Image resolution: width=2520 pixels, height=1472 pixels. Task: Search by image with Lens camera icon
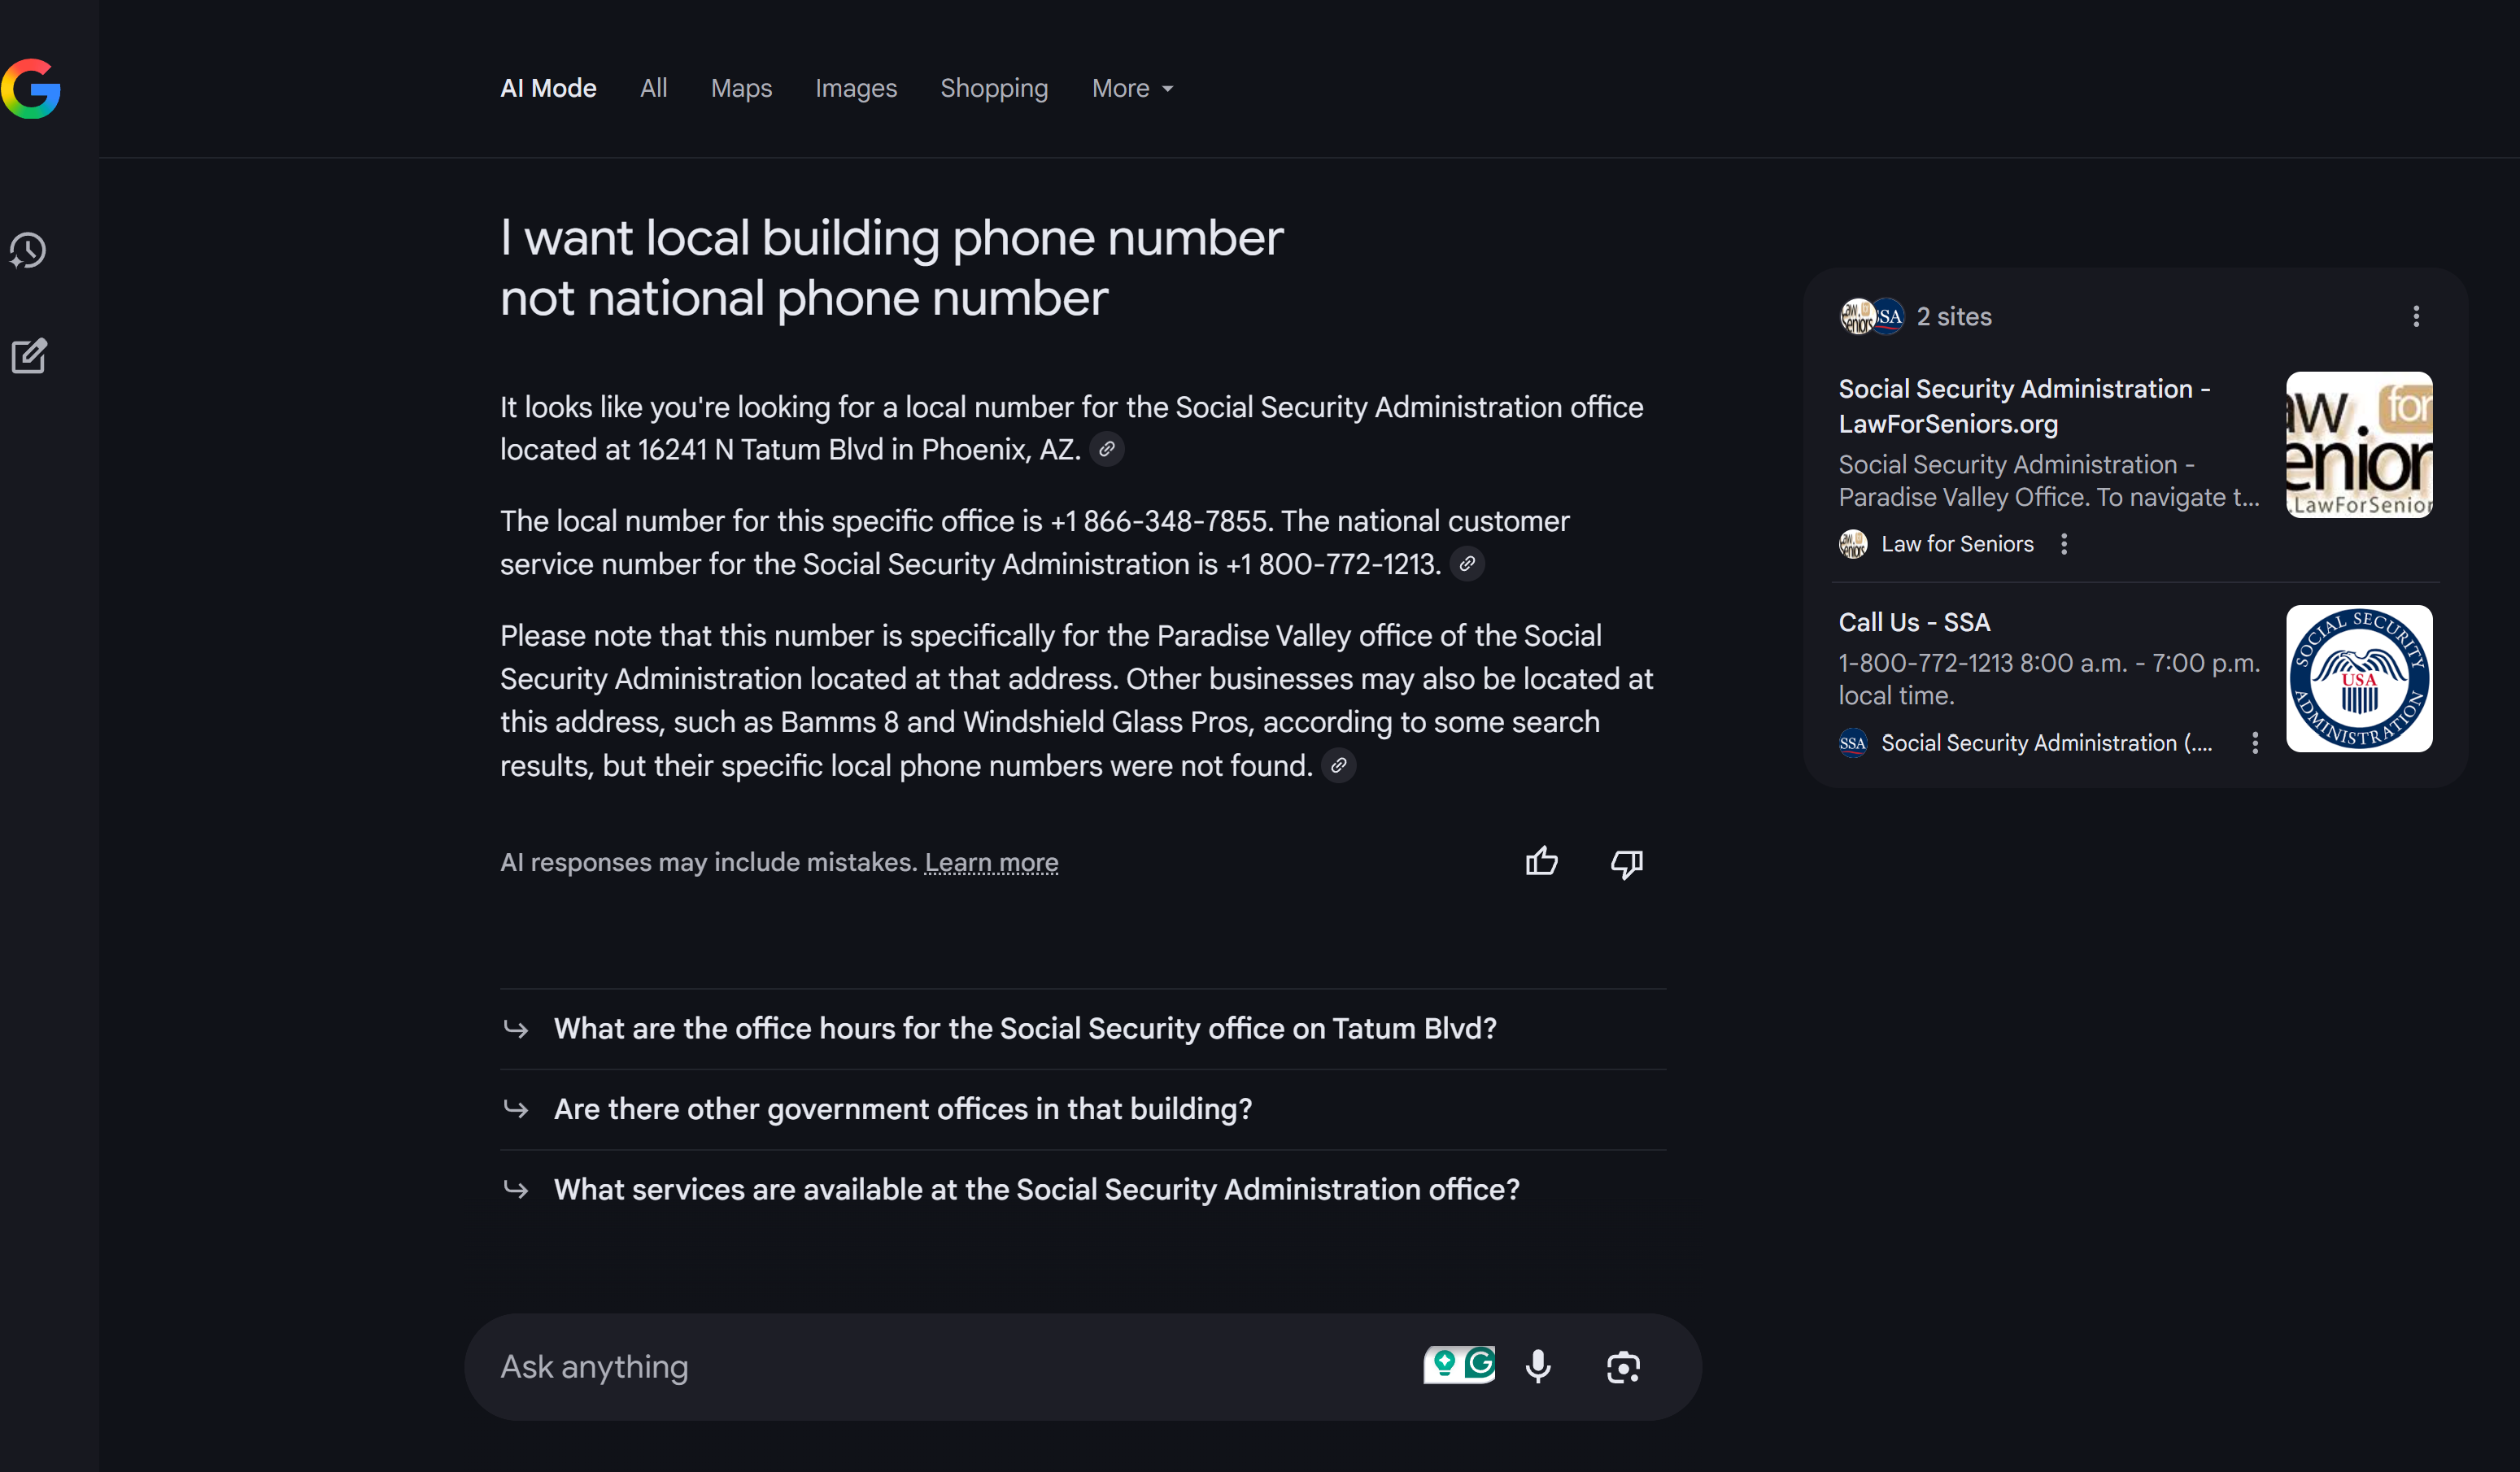1623,1367
